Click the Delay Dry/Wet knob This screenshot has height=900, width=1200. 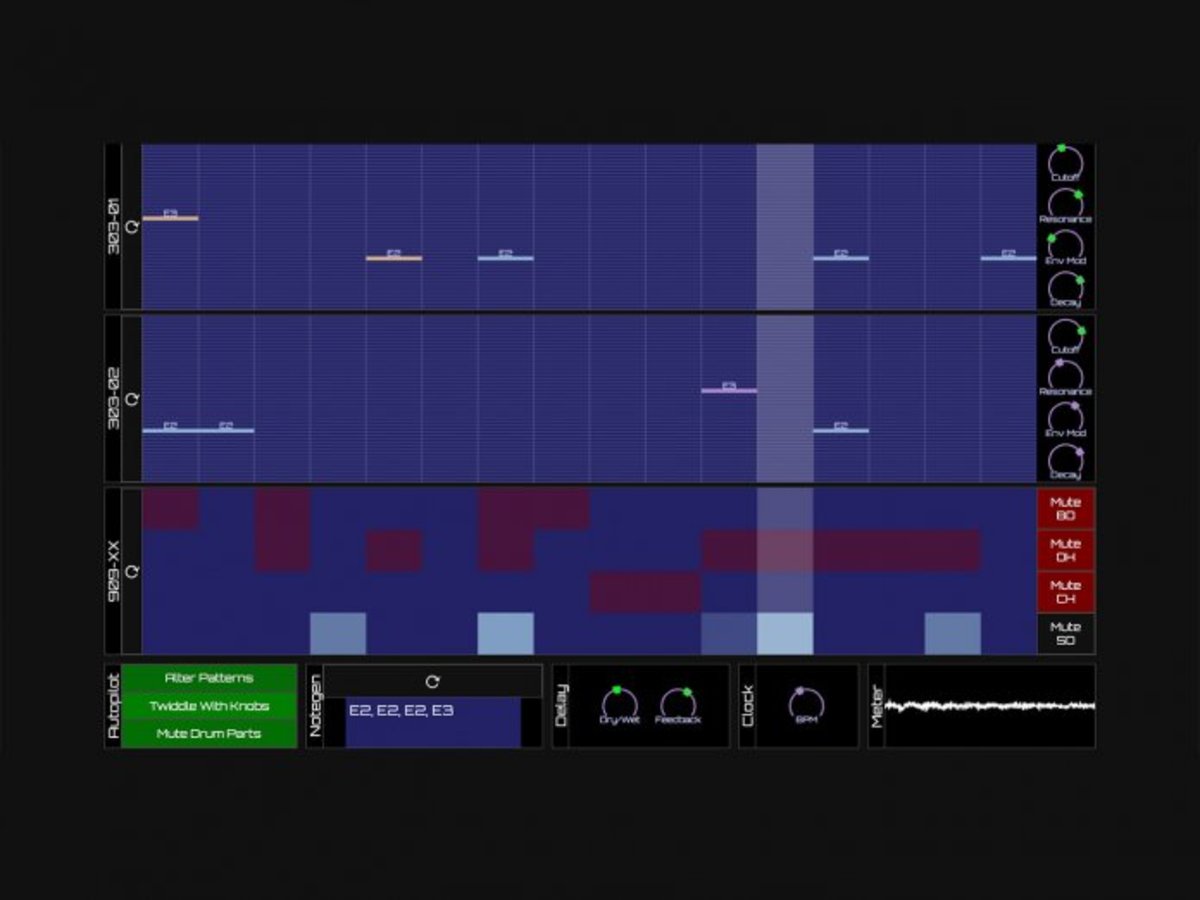(x=618, y=704)
